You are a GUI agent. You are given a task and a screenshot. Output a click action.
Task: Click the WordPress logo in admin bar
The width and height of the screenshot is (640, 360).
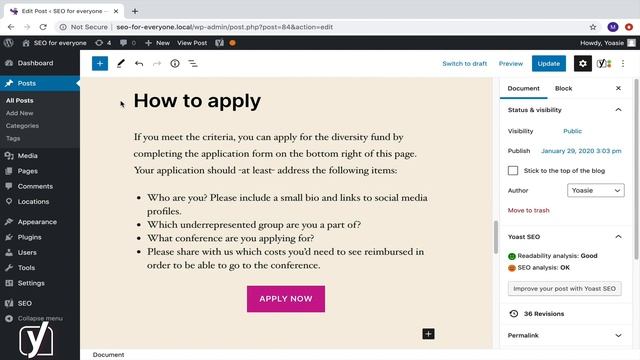tap(8, 43)
